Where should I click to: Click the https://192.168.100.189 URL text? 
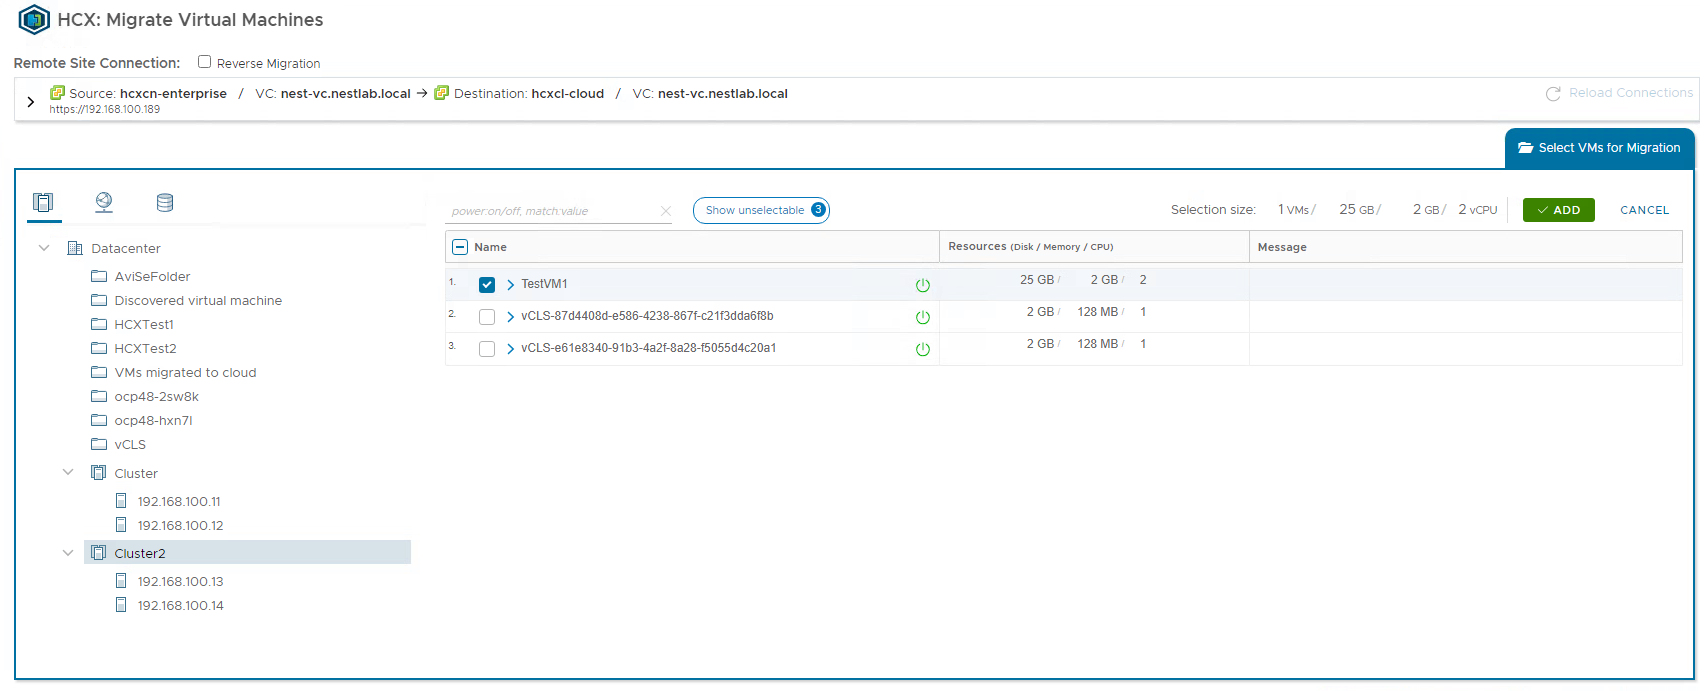click(x=105, y=109)
